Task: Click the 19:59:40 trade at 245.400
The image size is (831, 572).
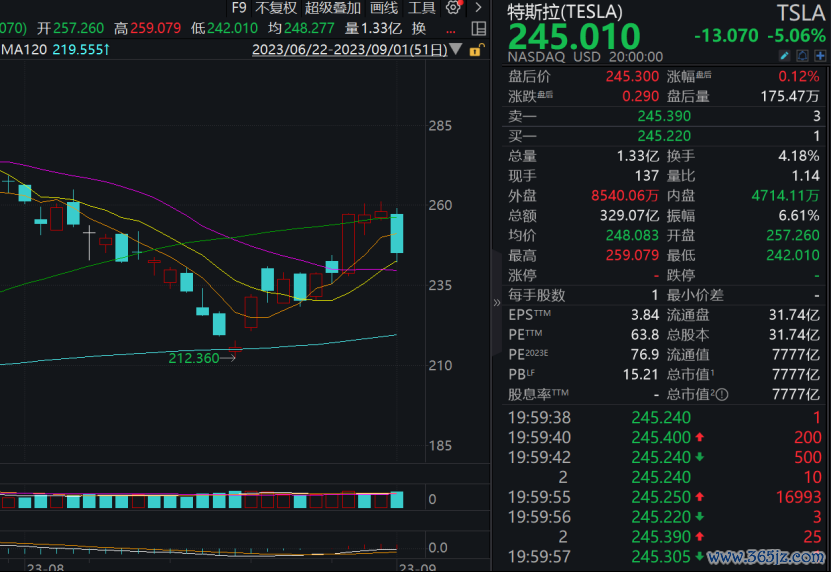Action: [665, 437]
